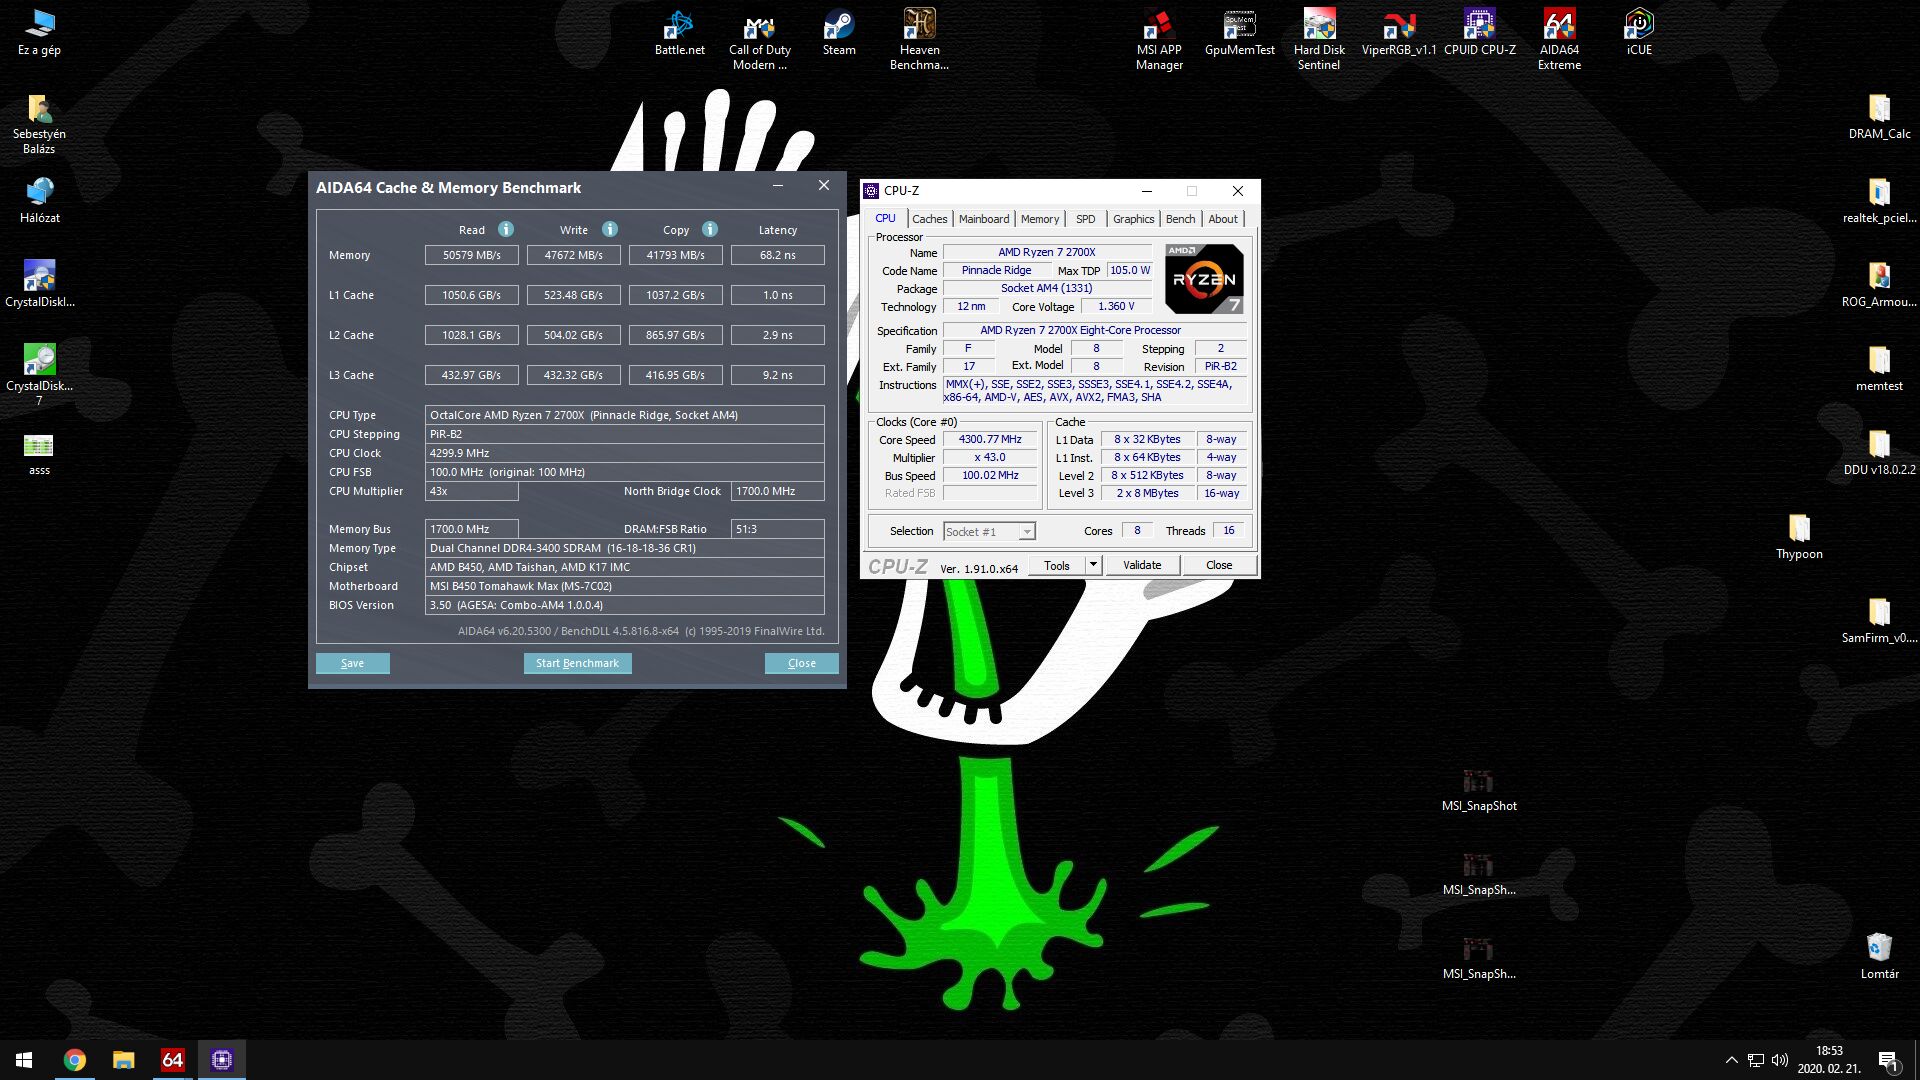Screen dimensions: 1920x1080
Task: Open the SamFirm_v0 folder
Action: tap(1879, 620)
